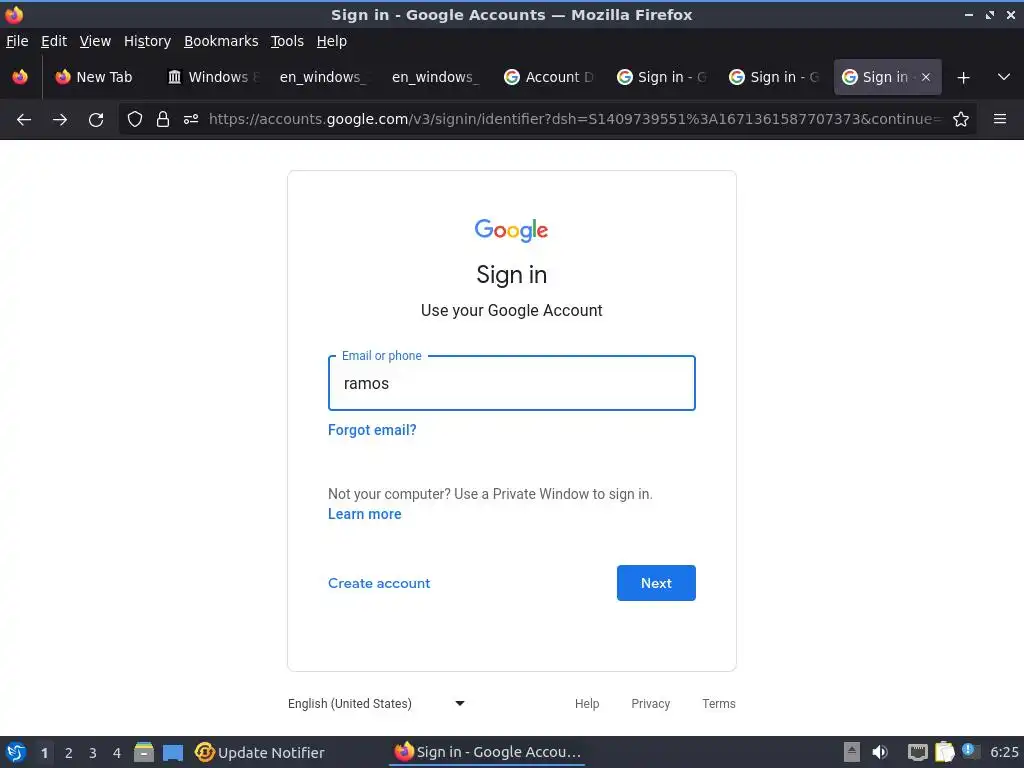
Task: Open the desktop start menu icon
Action: click(16, 752)
